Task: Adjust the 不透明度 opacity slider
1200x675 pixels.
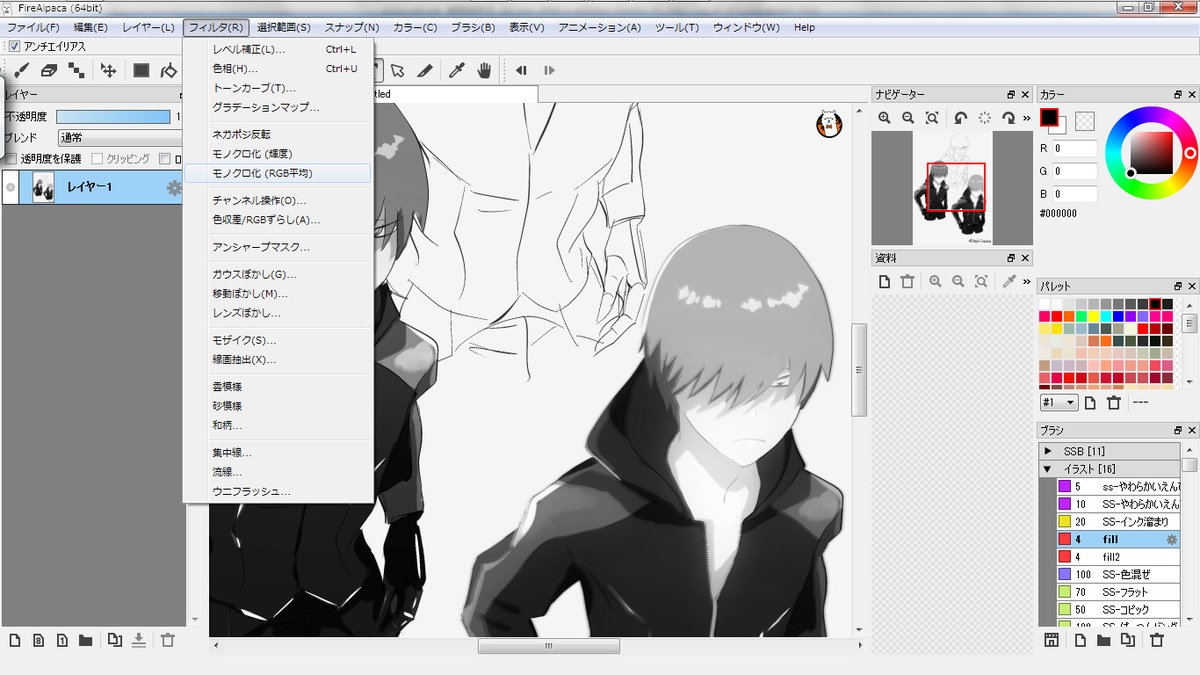Action: 114,117
